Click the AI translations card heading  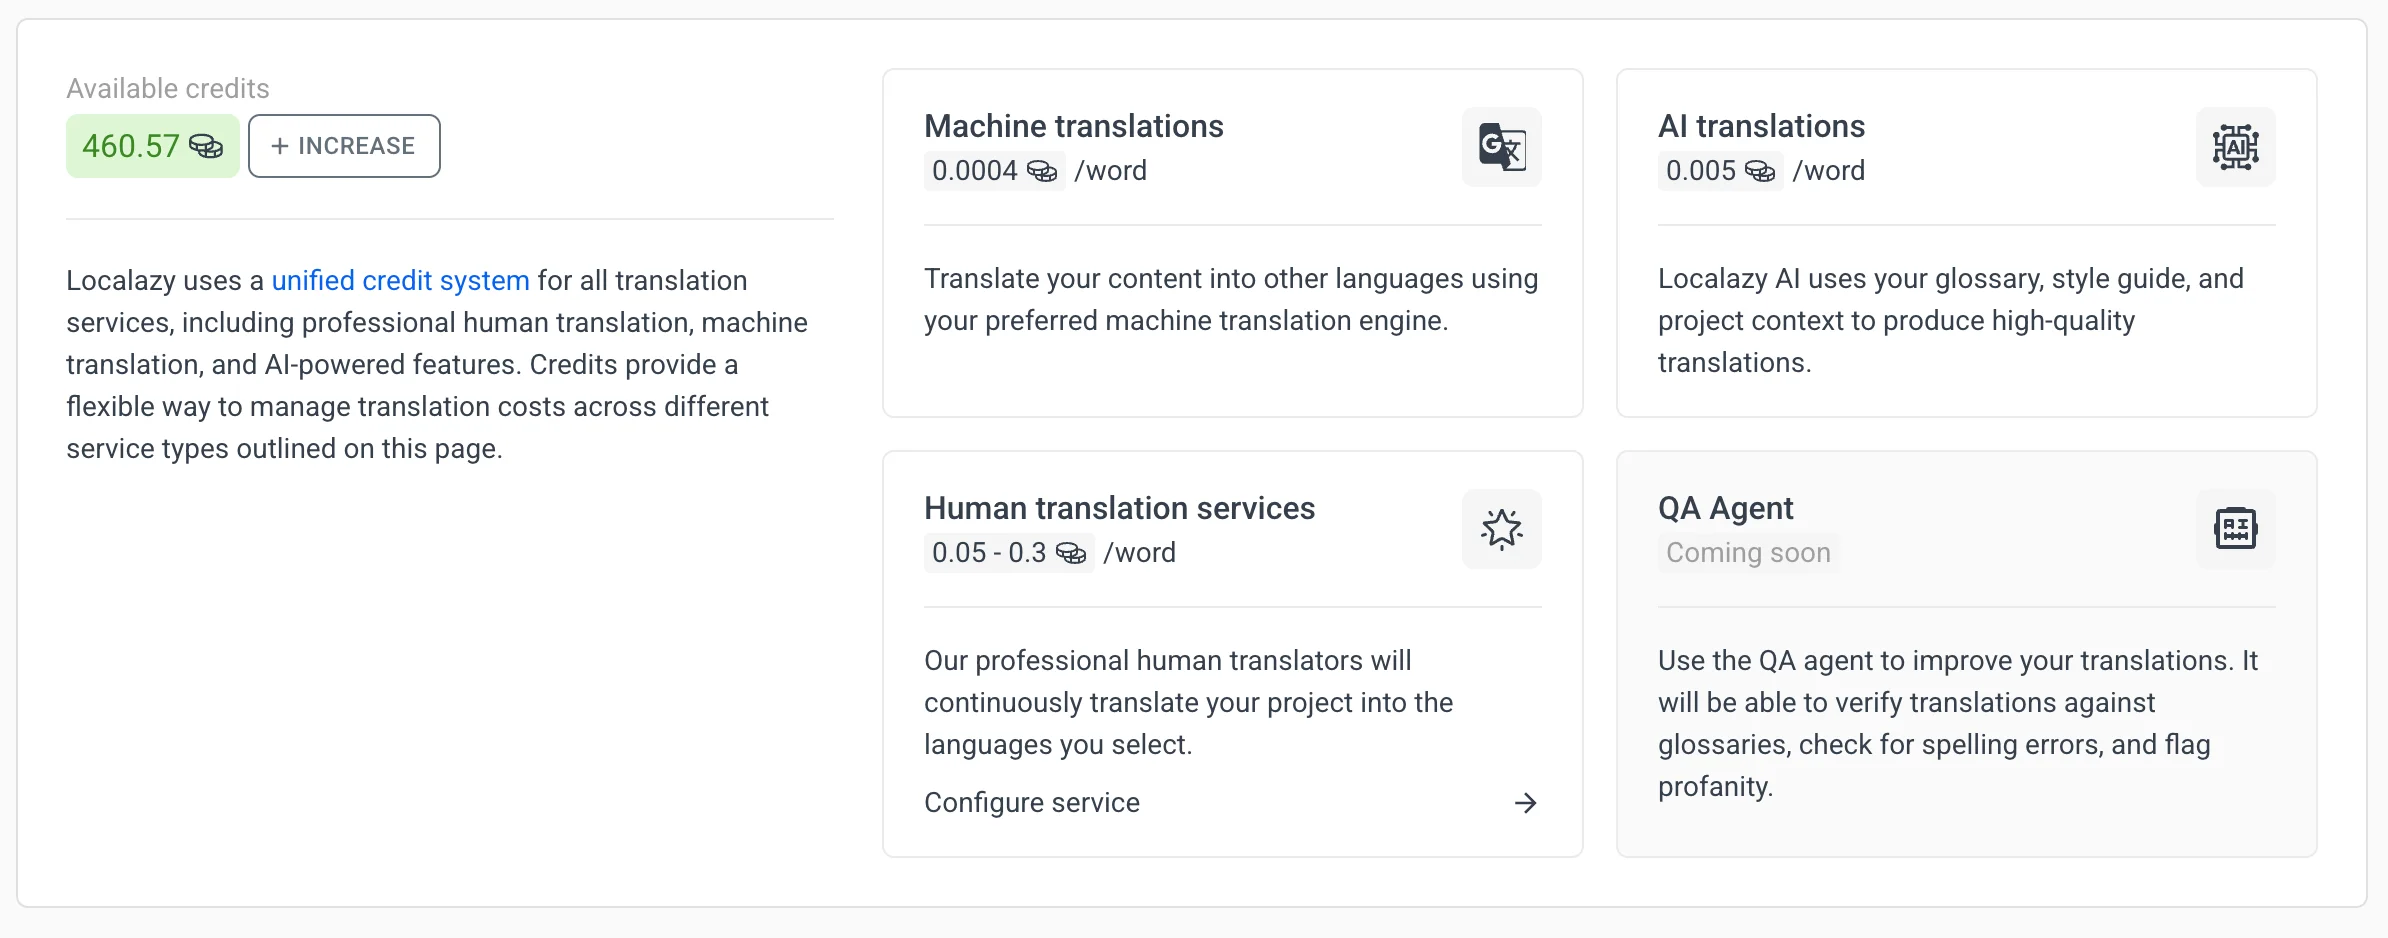tap(1761, 127)
